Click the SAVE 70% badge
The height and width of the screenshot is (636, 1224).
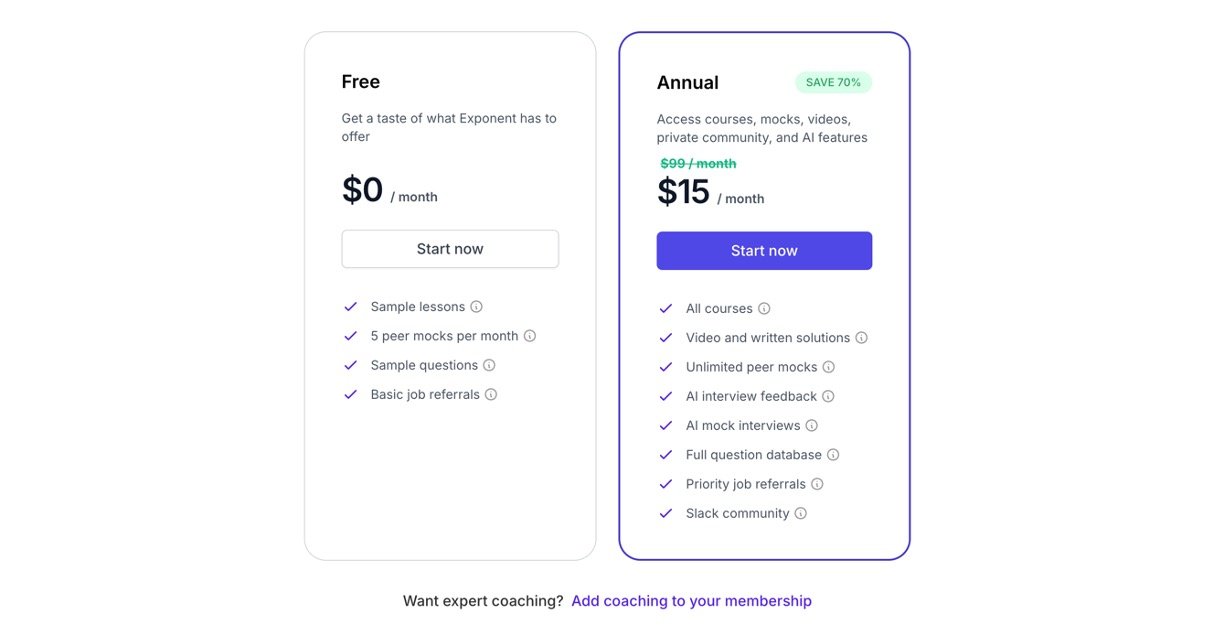833,82
